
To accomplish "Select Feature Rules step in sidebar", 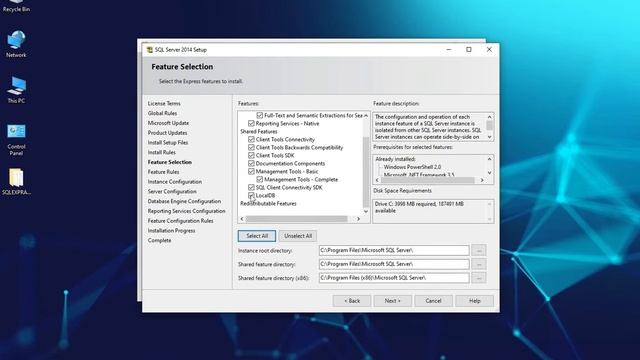I will [163, 172].
